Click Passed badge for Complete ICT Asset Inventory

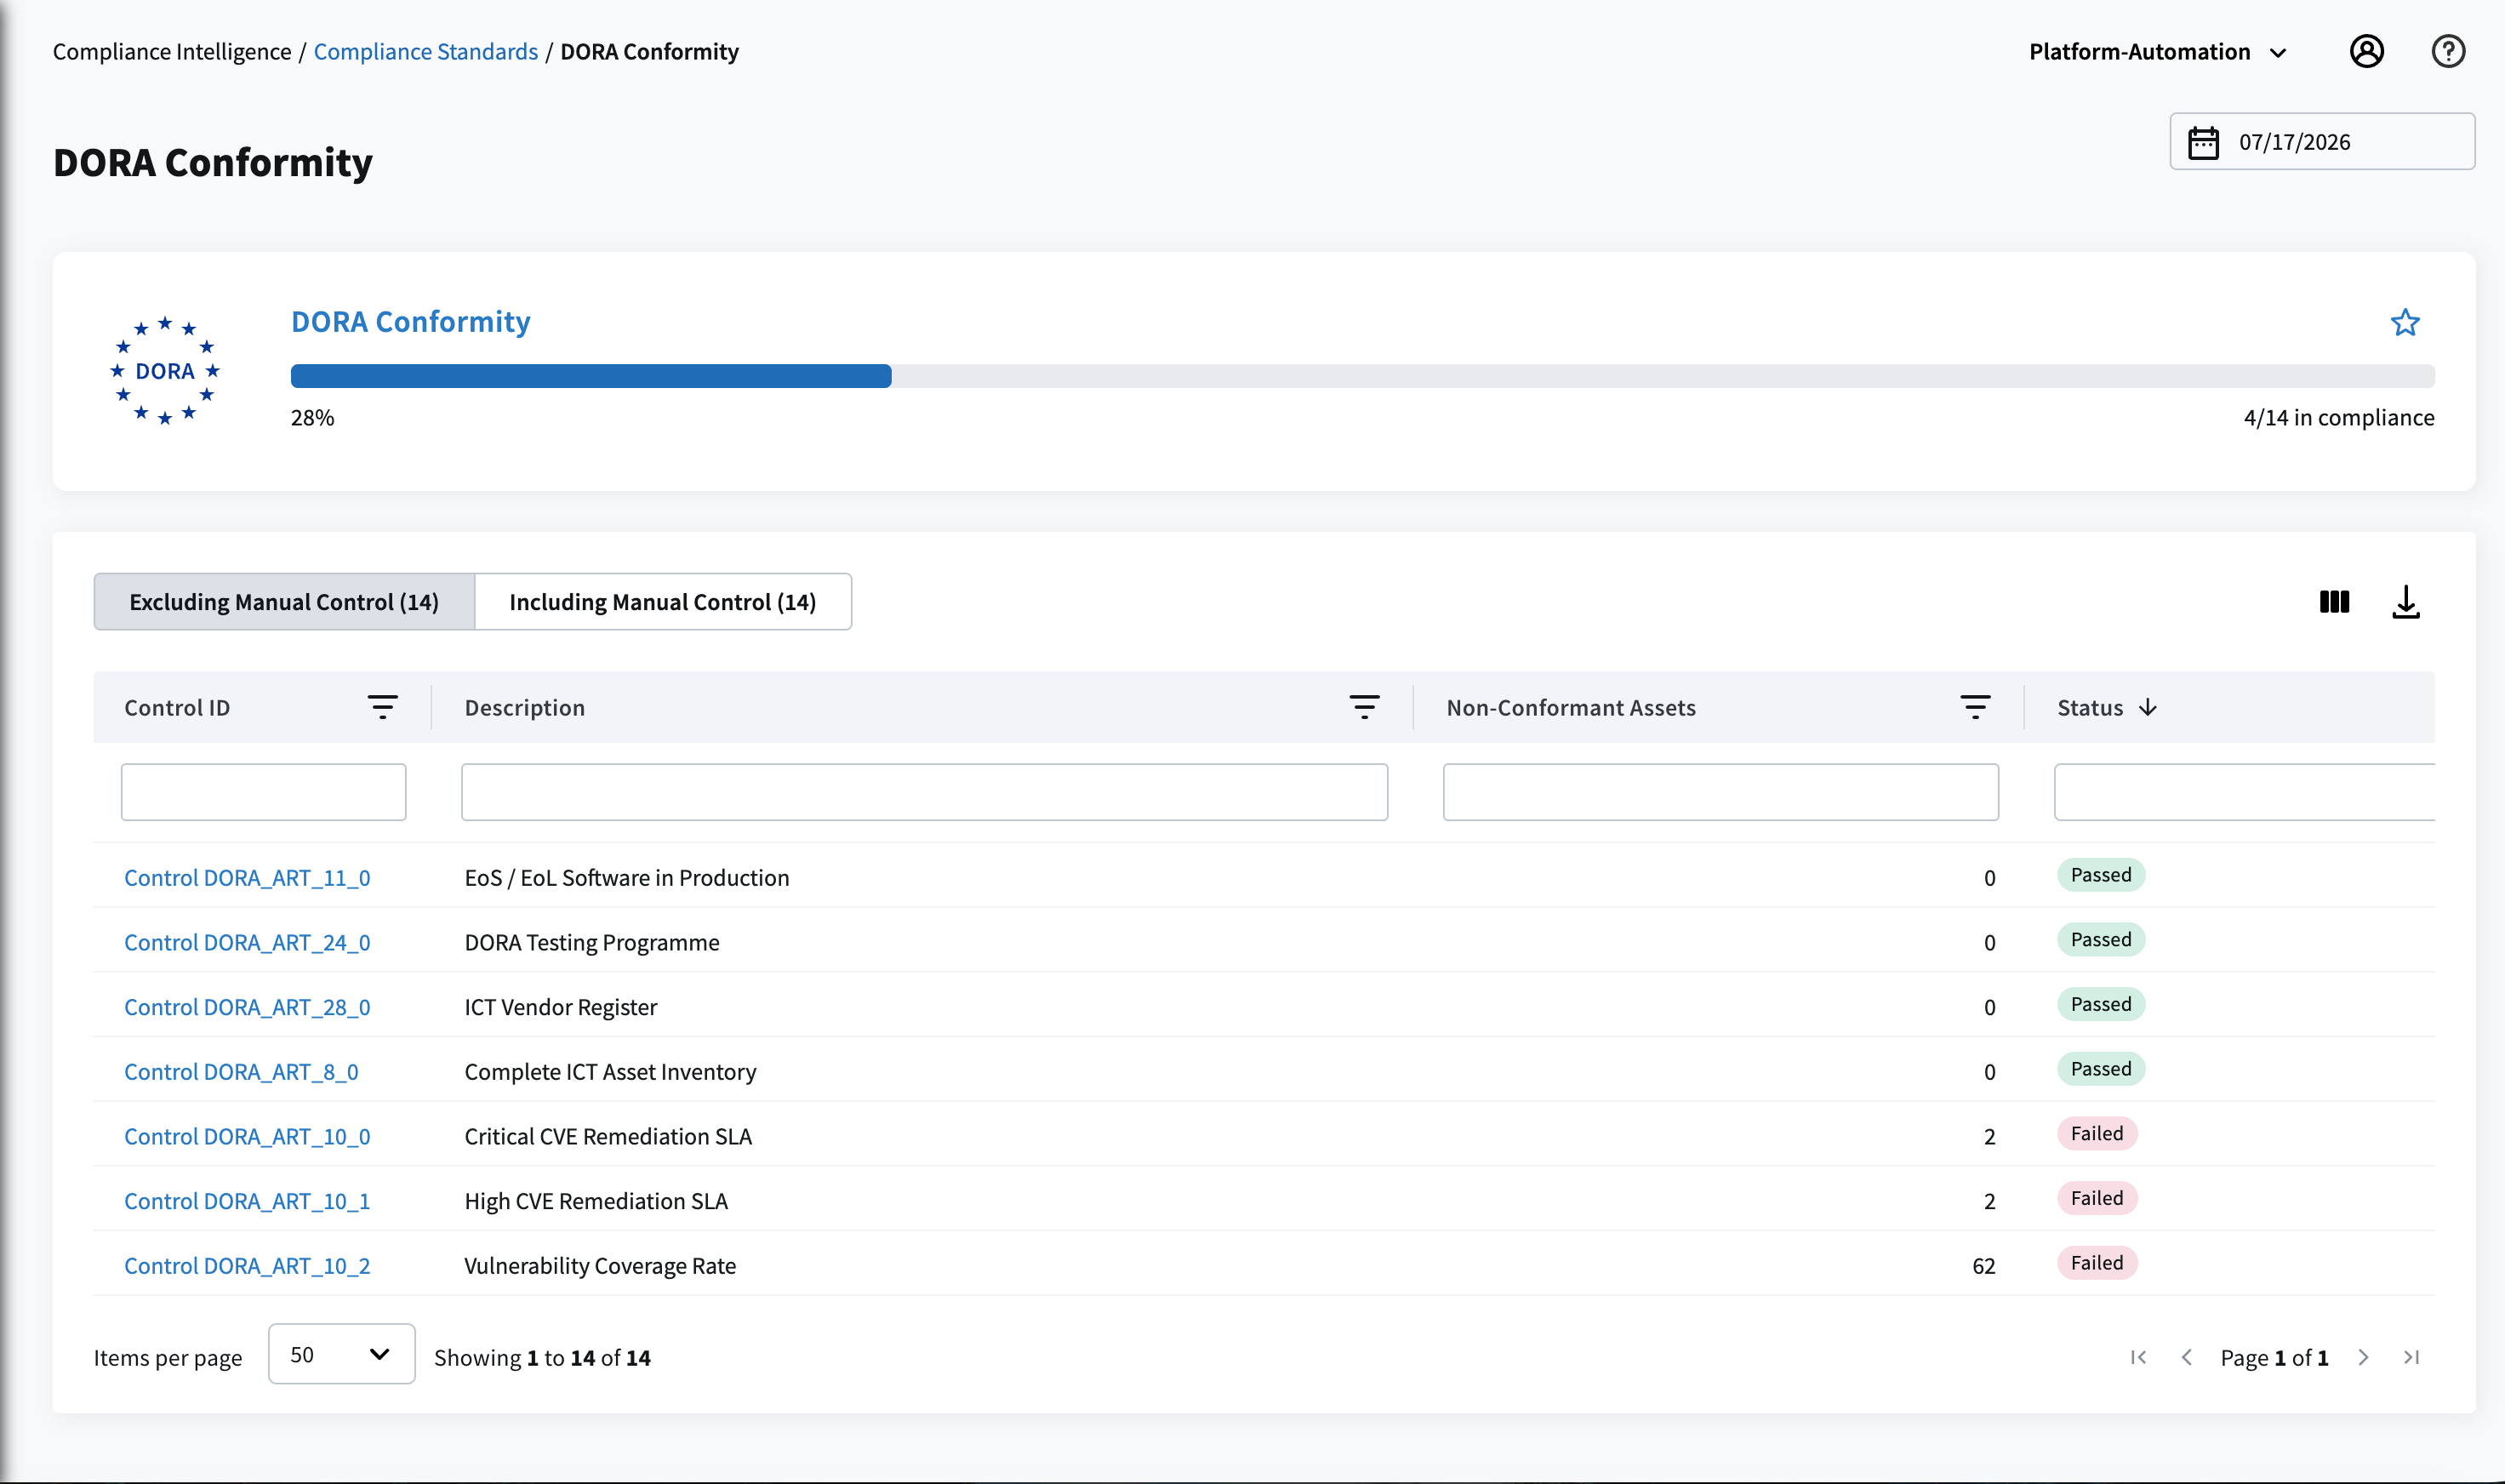click(x=2100, y=1069)
